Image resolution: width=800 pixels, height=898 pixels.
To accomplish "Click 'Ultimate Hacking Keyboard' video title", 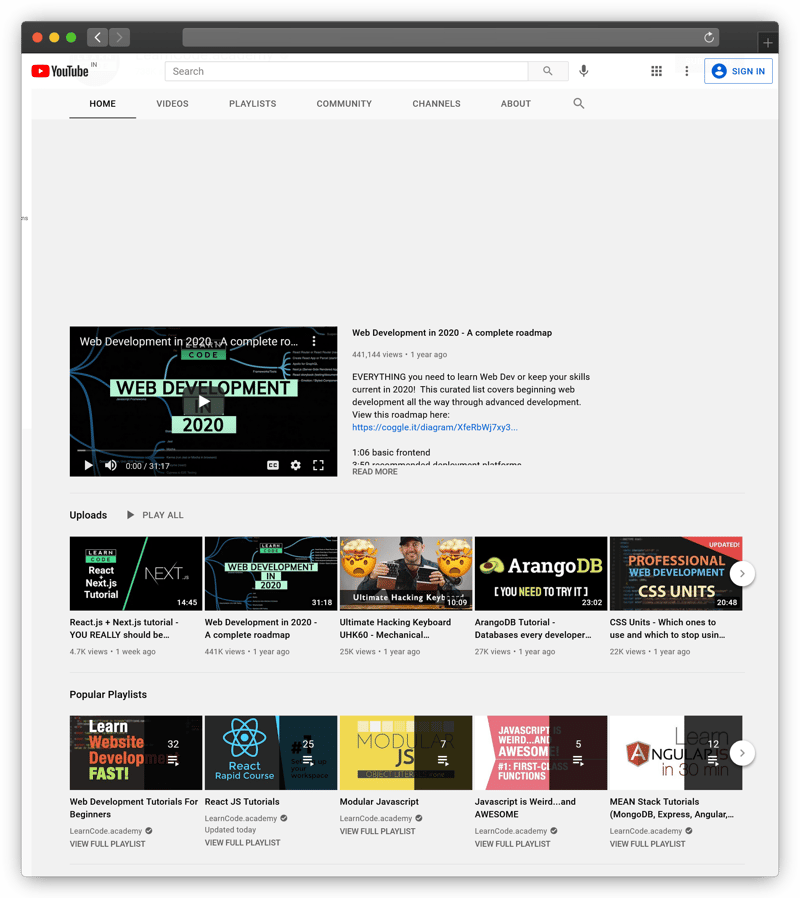I will pos(395,628).
